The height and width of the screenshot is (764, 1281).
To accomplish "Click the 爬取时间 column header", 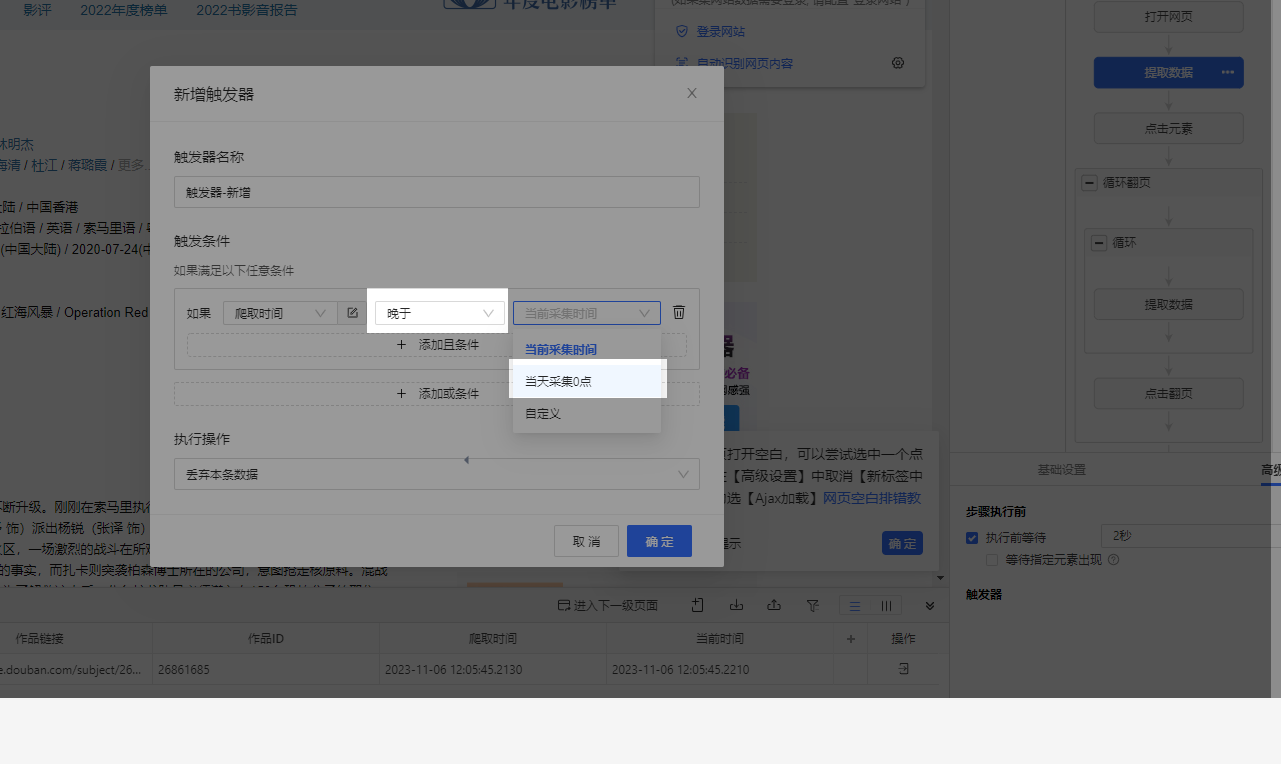I will [x=493, y=638].
